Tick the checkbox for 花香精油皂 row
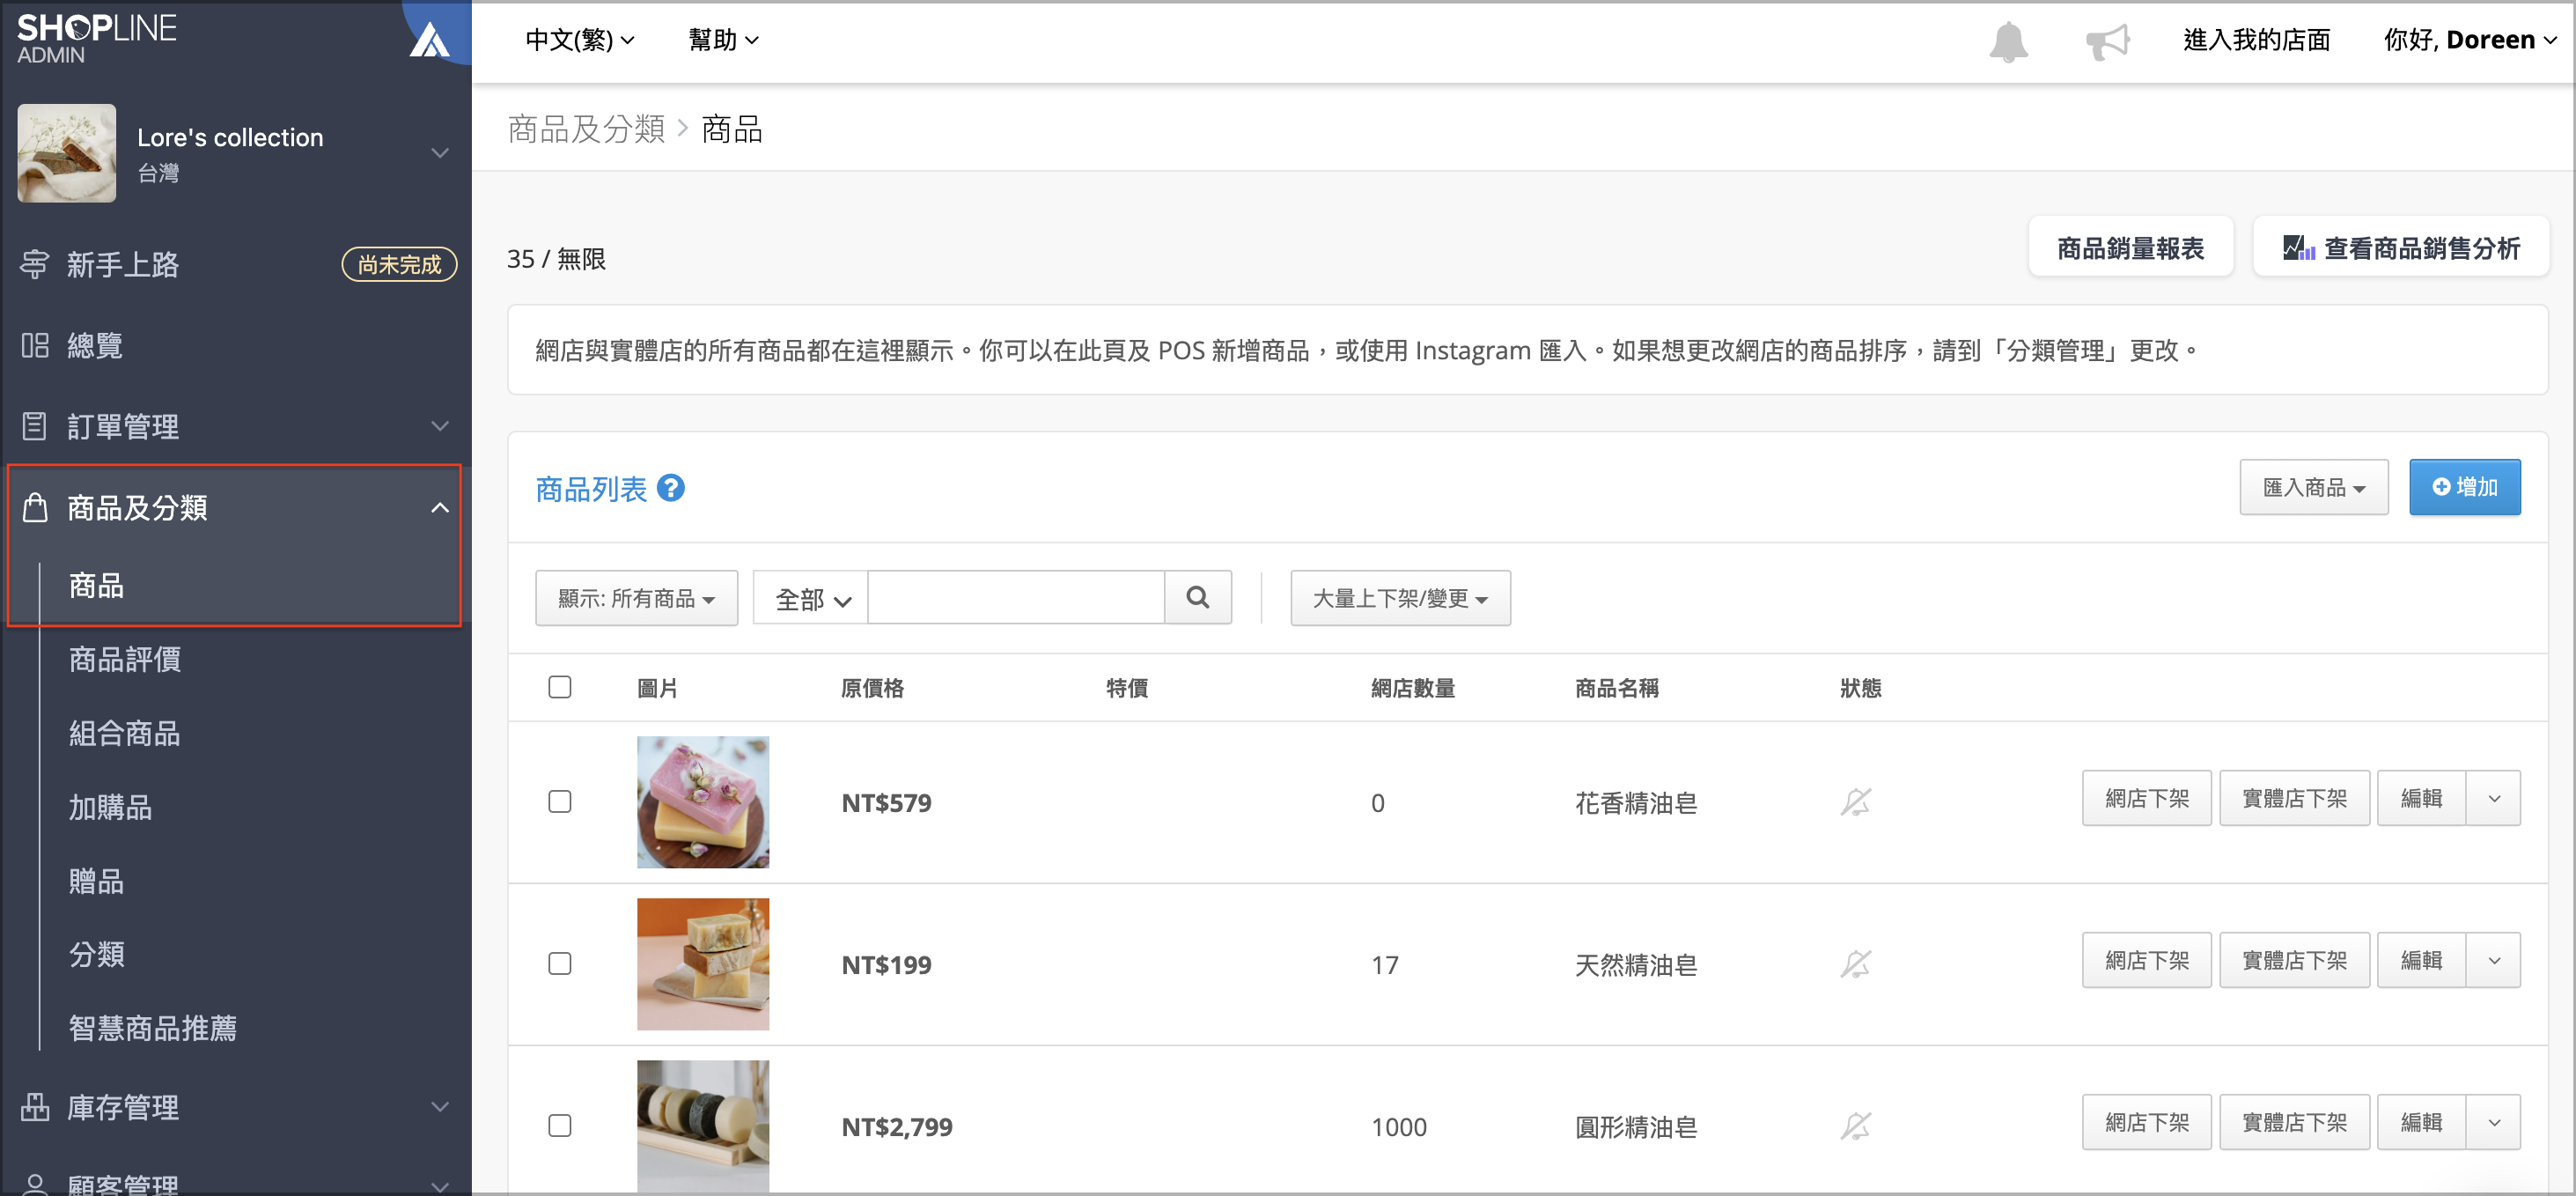 tap(560, 802)
